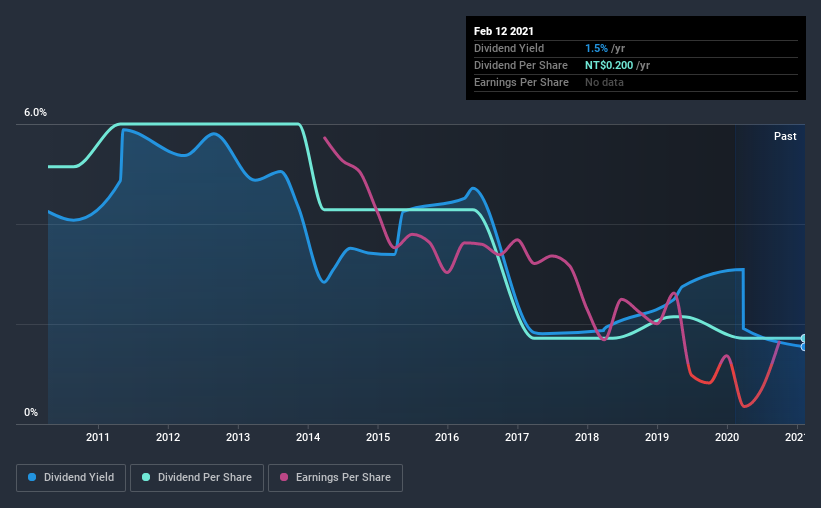Screen dimensions: 821x508
Task: Click the 1.5% dividend yield value
Action: 596,48
